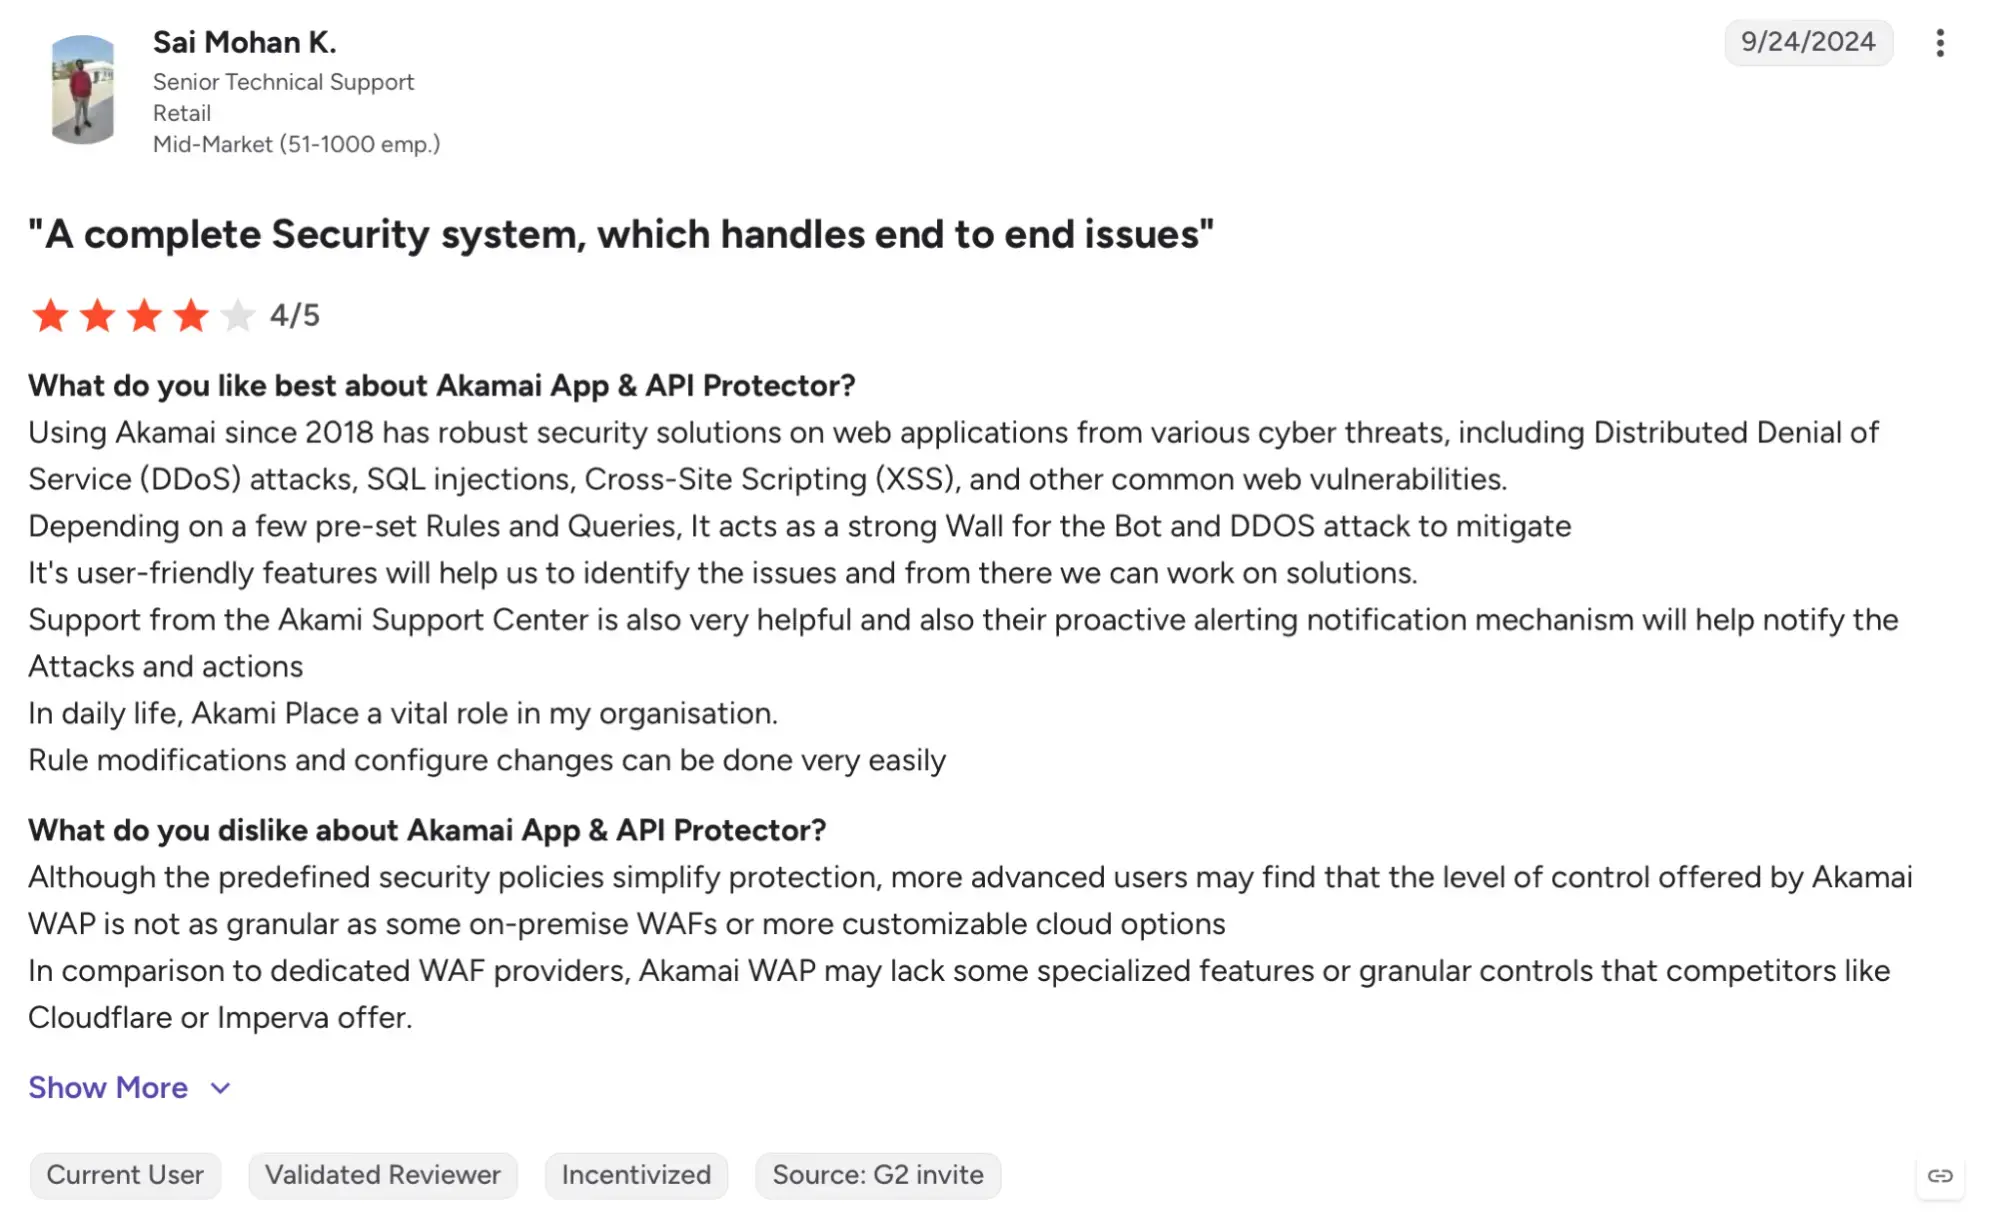
Task: Click the chevron beside Show More
Action: click(221, 1088)
